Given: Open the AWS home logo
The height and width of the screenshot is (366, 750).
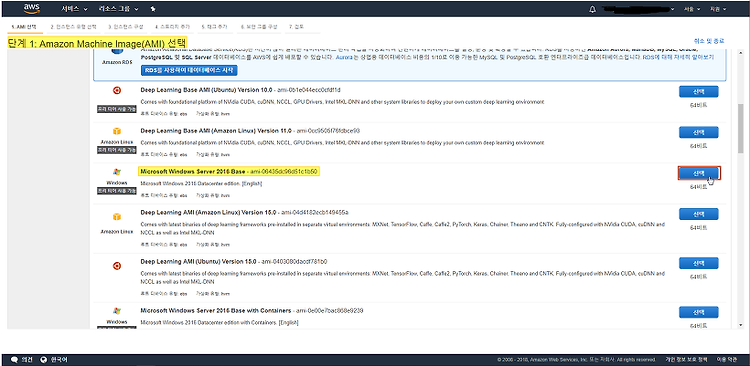Looking at the screenshot, I should coord(33,9).
